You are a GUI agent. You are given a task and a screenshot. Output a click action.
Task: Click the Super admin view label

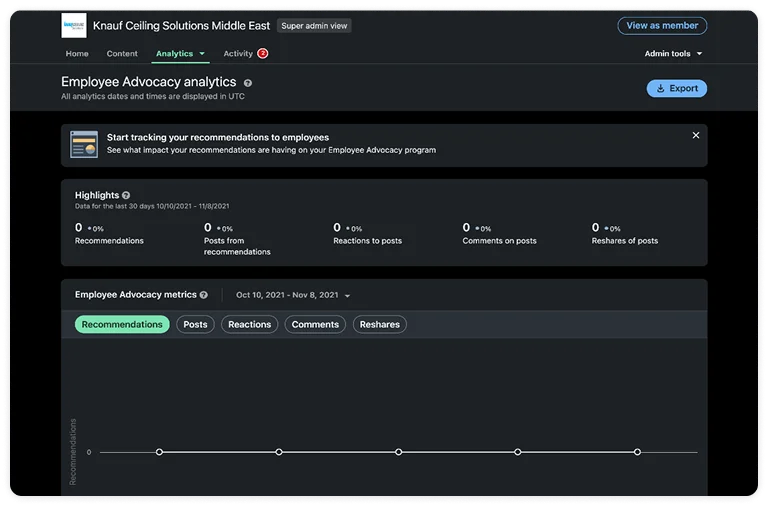pos(314,25)
